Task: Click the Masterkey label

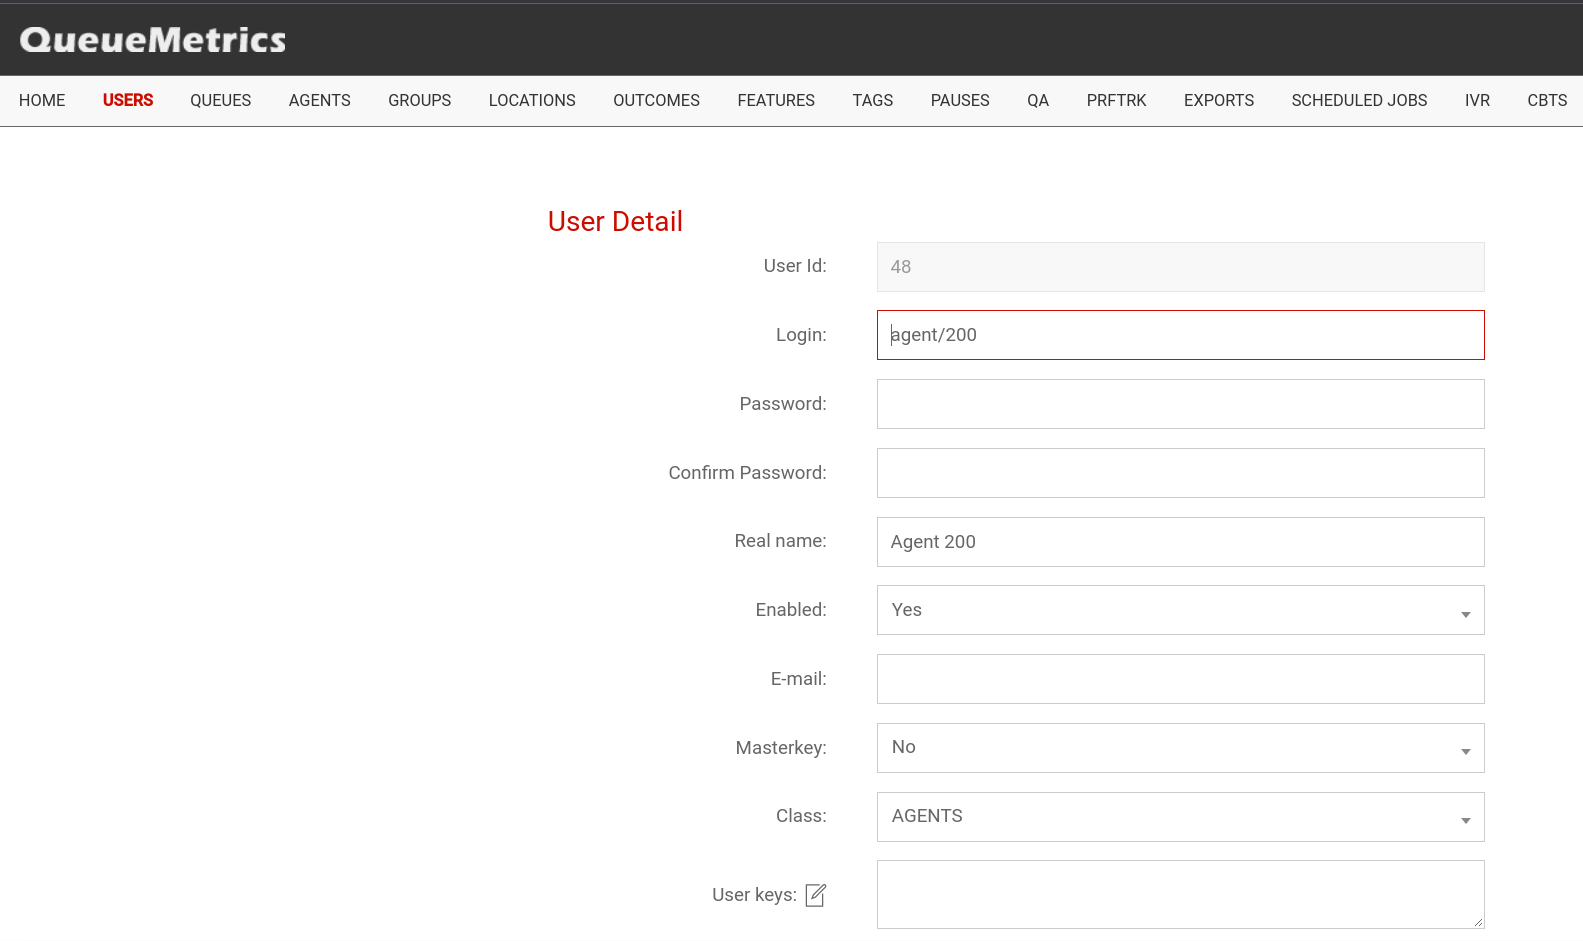Action: [781, 748]
